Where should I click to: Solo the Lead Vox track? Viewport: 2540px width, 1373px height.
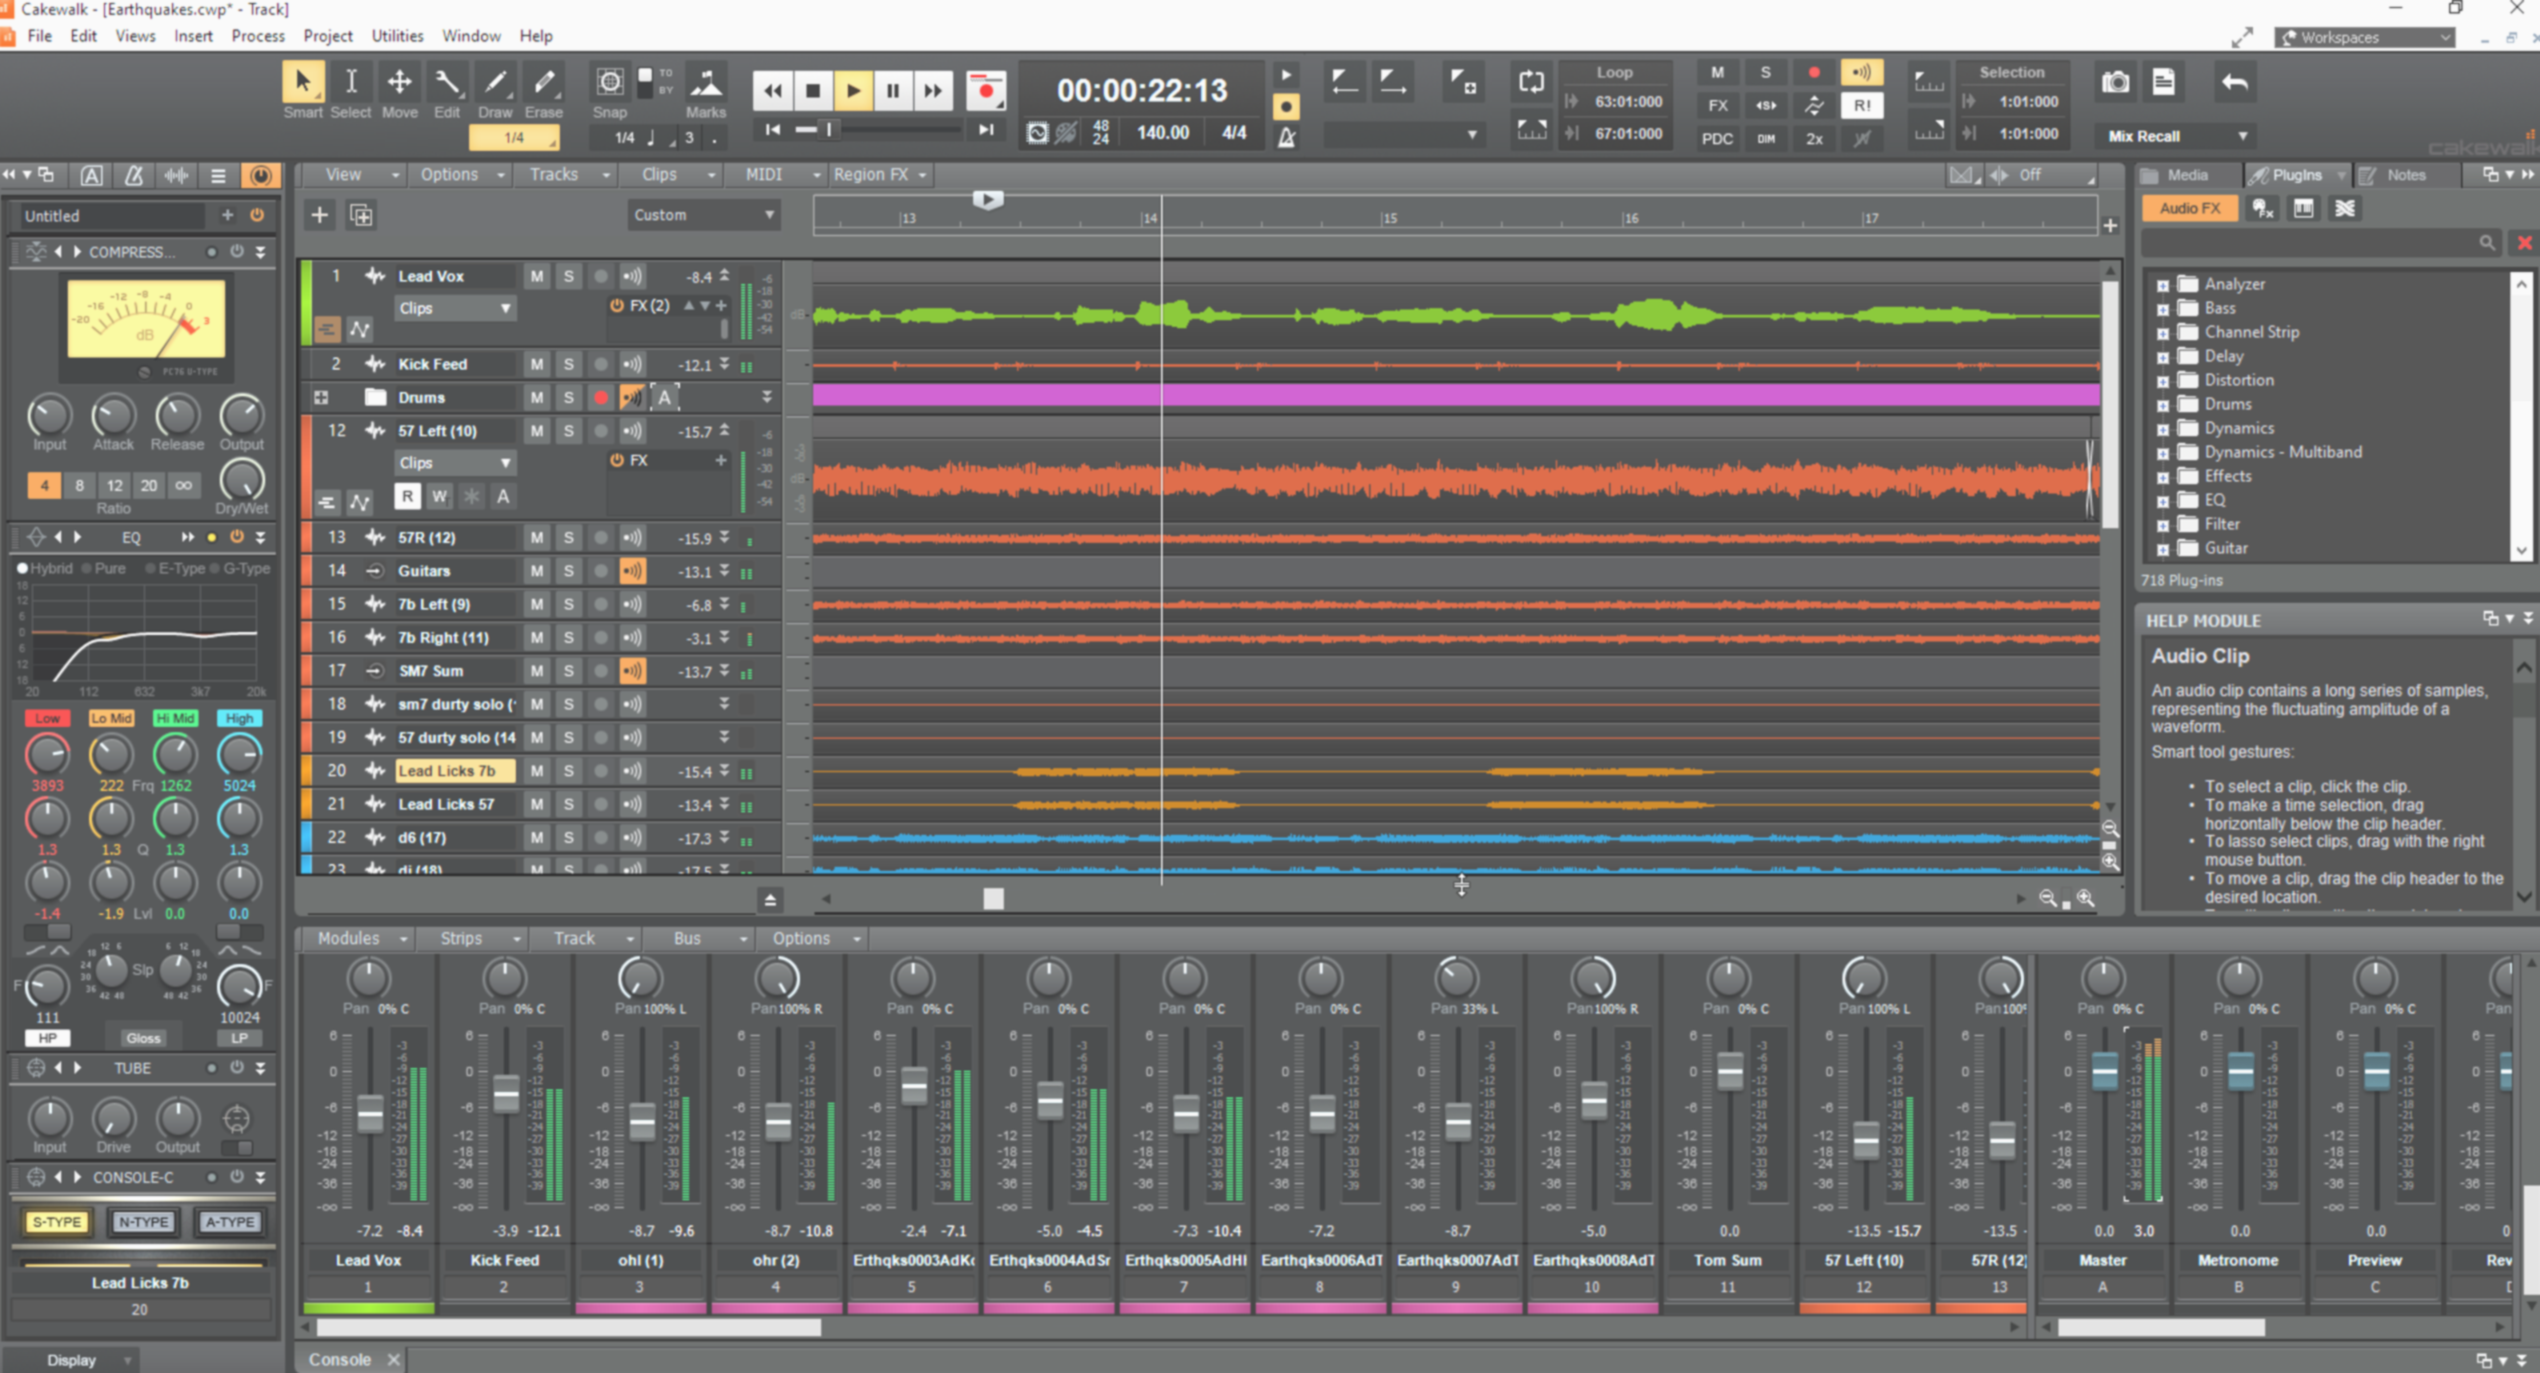568,276
